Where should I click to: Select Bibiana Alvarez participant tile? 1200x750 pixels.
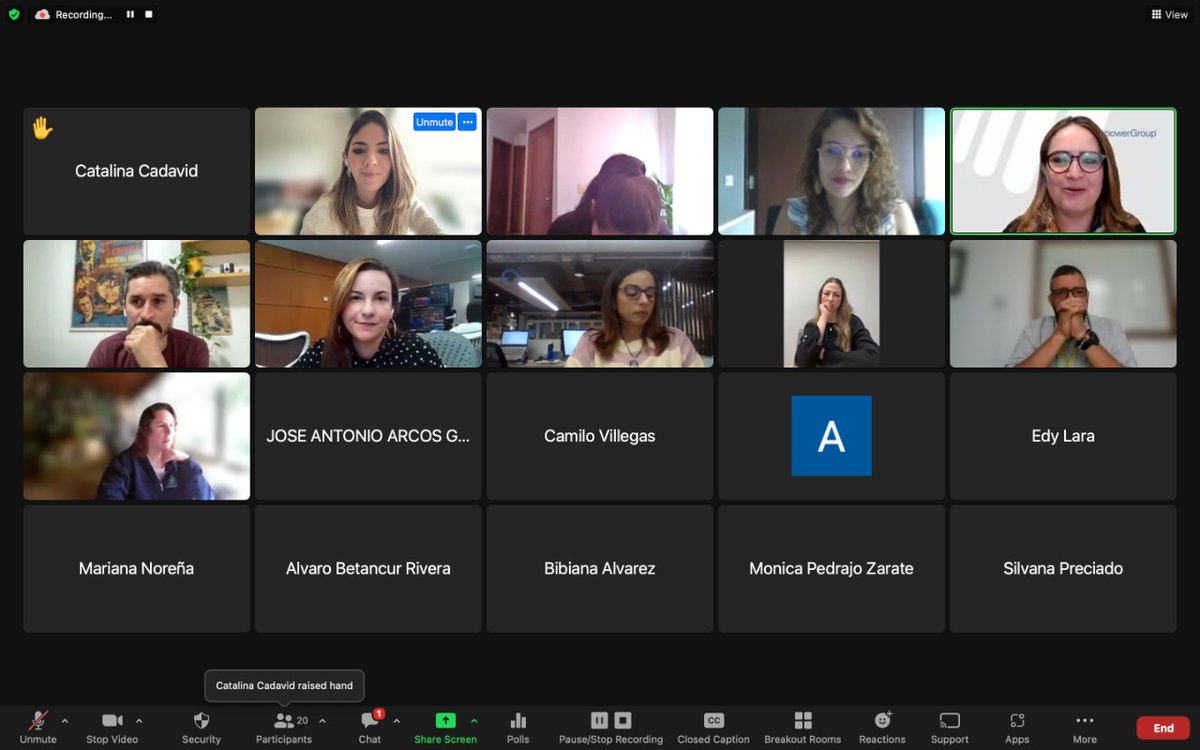point(600,568)
